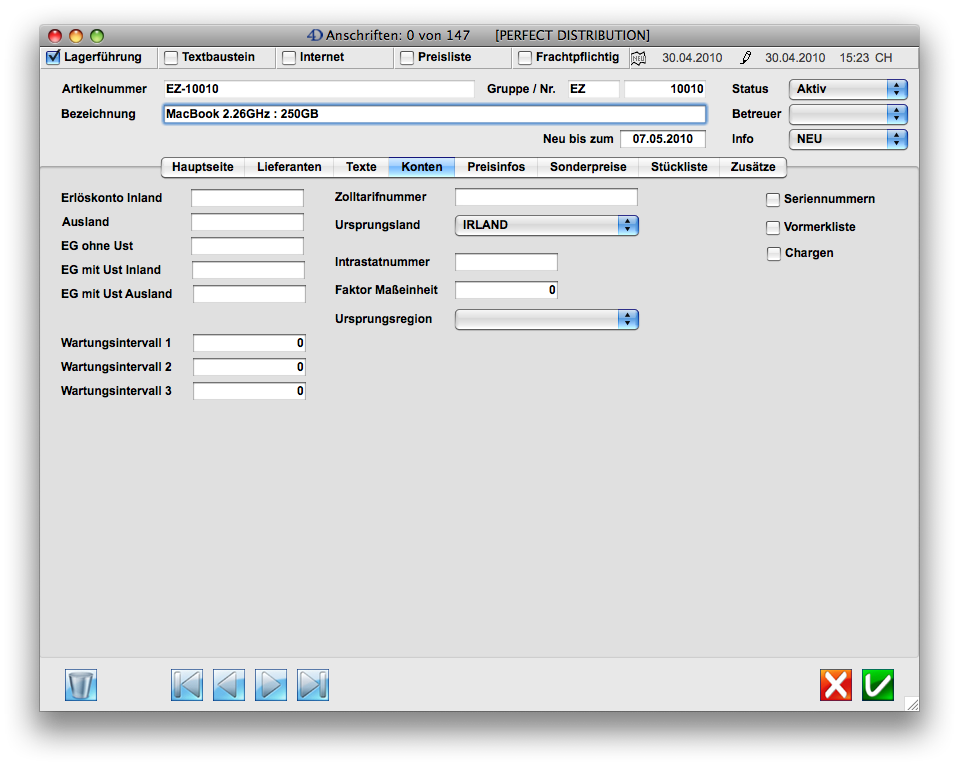Click the trash can delete icon
The width and height of the screenshot is (959, 766).
click(x=80, y=685)
